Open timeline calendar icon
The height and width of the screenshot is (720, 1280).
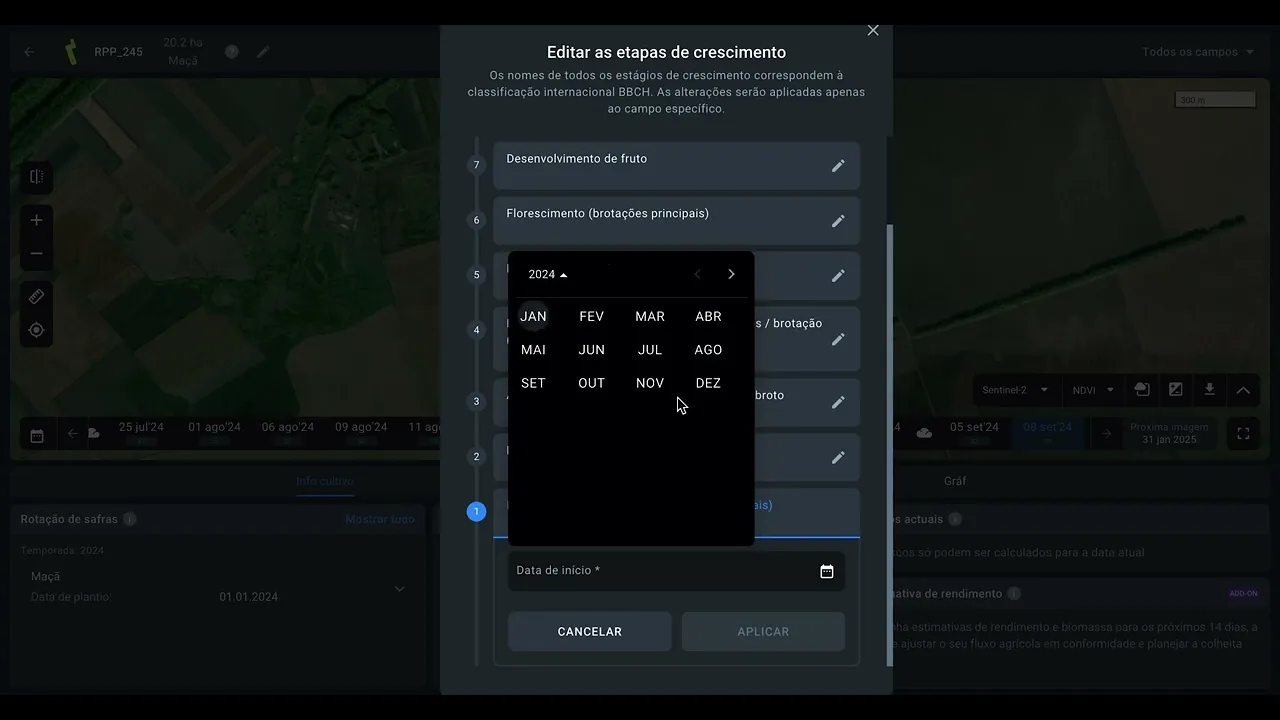(37, 435)
